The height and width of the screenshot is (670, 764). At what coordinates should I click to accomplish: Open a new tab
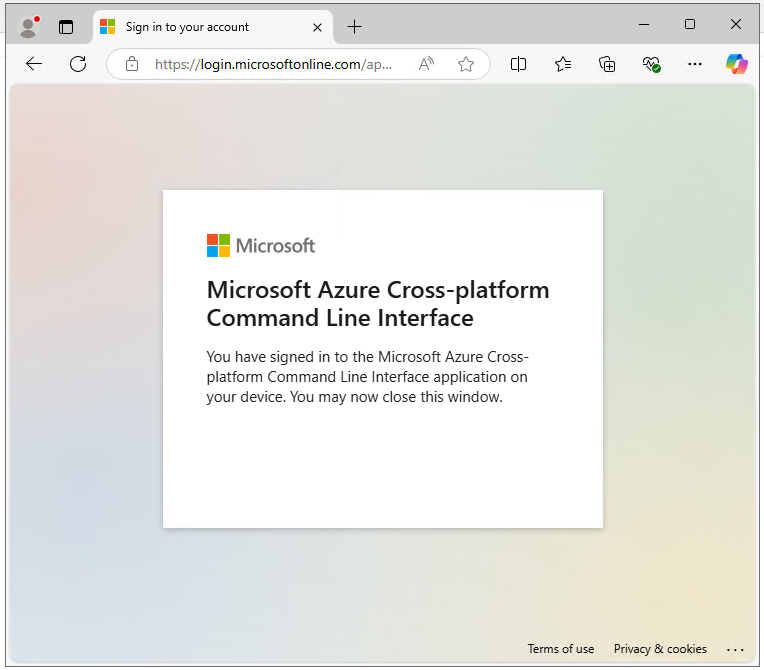pyautogui.click(x=354, y=27)
